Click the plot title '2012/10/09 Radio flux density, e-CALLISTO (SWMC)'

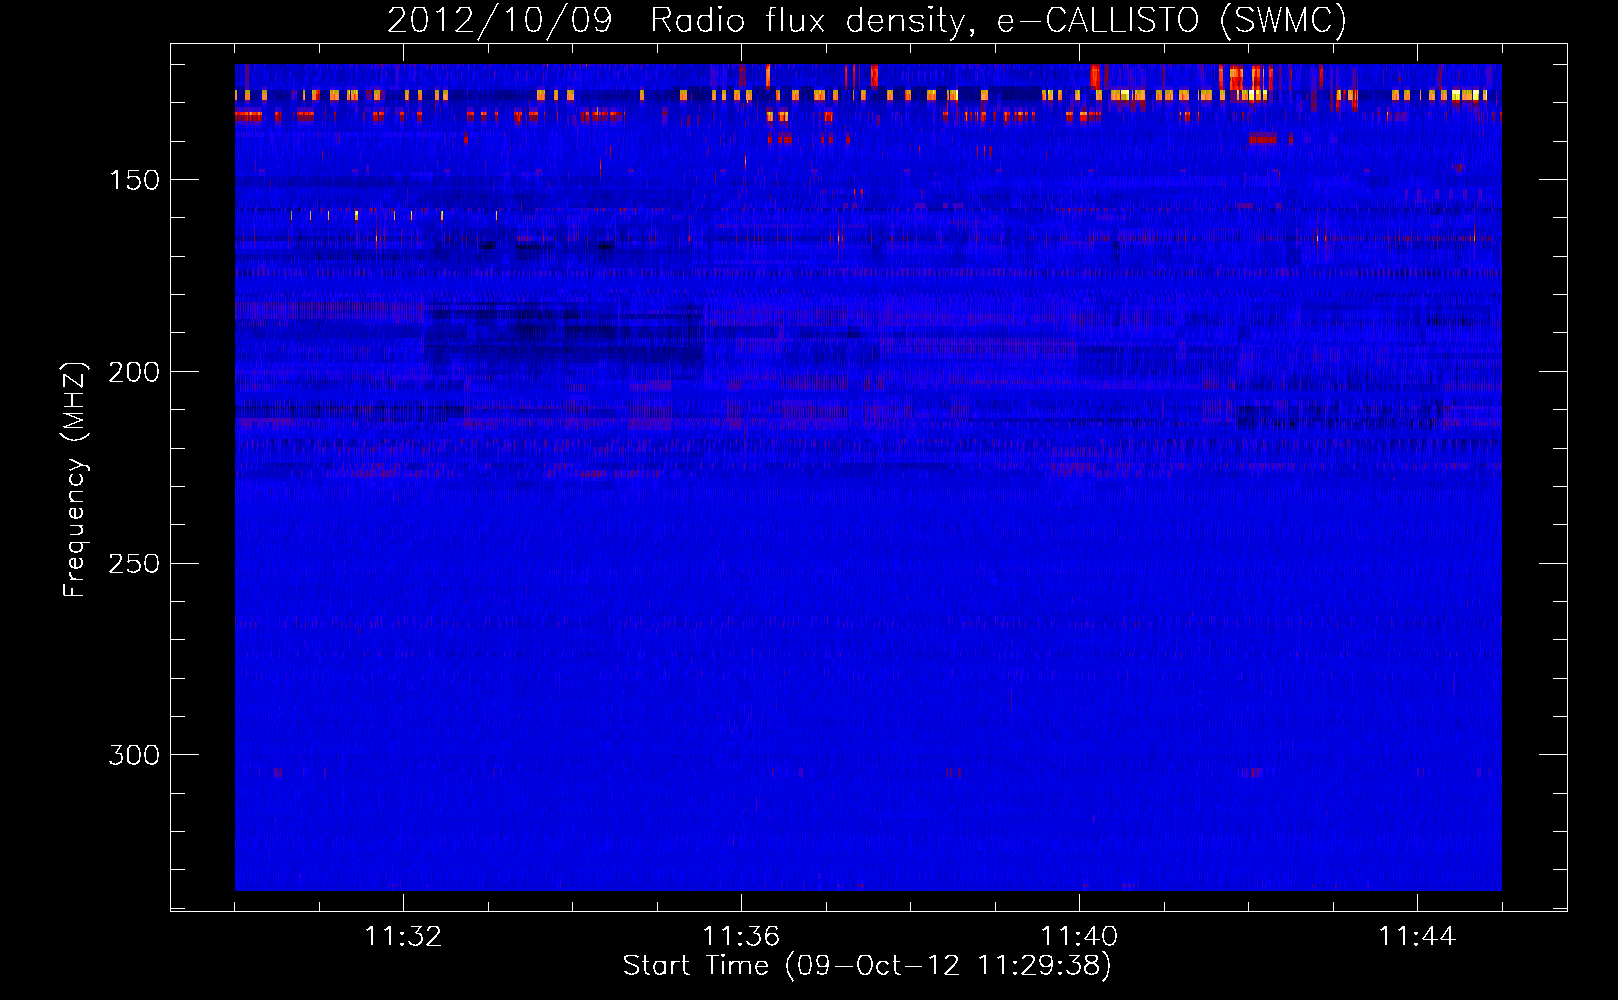pos(867,21)
